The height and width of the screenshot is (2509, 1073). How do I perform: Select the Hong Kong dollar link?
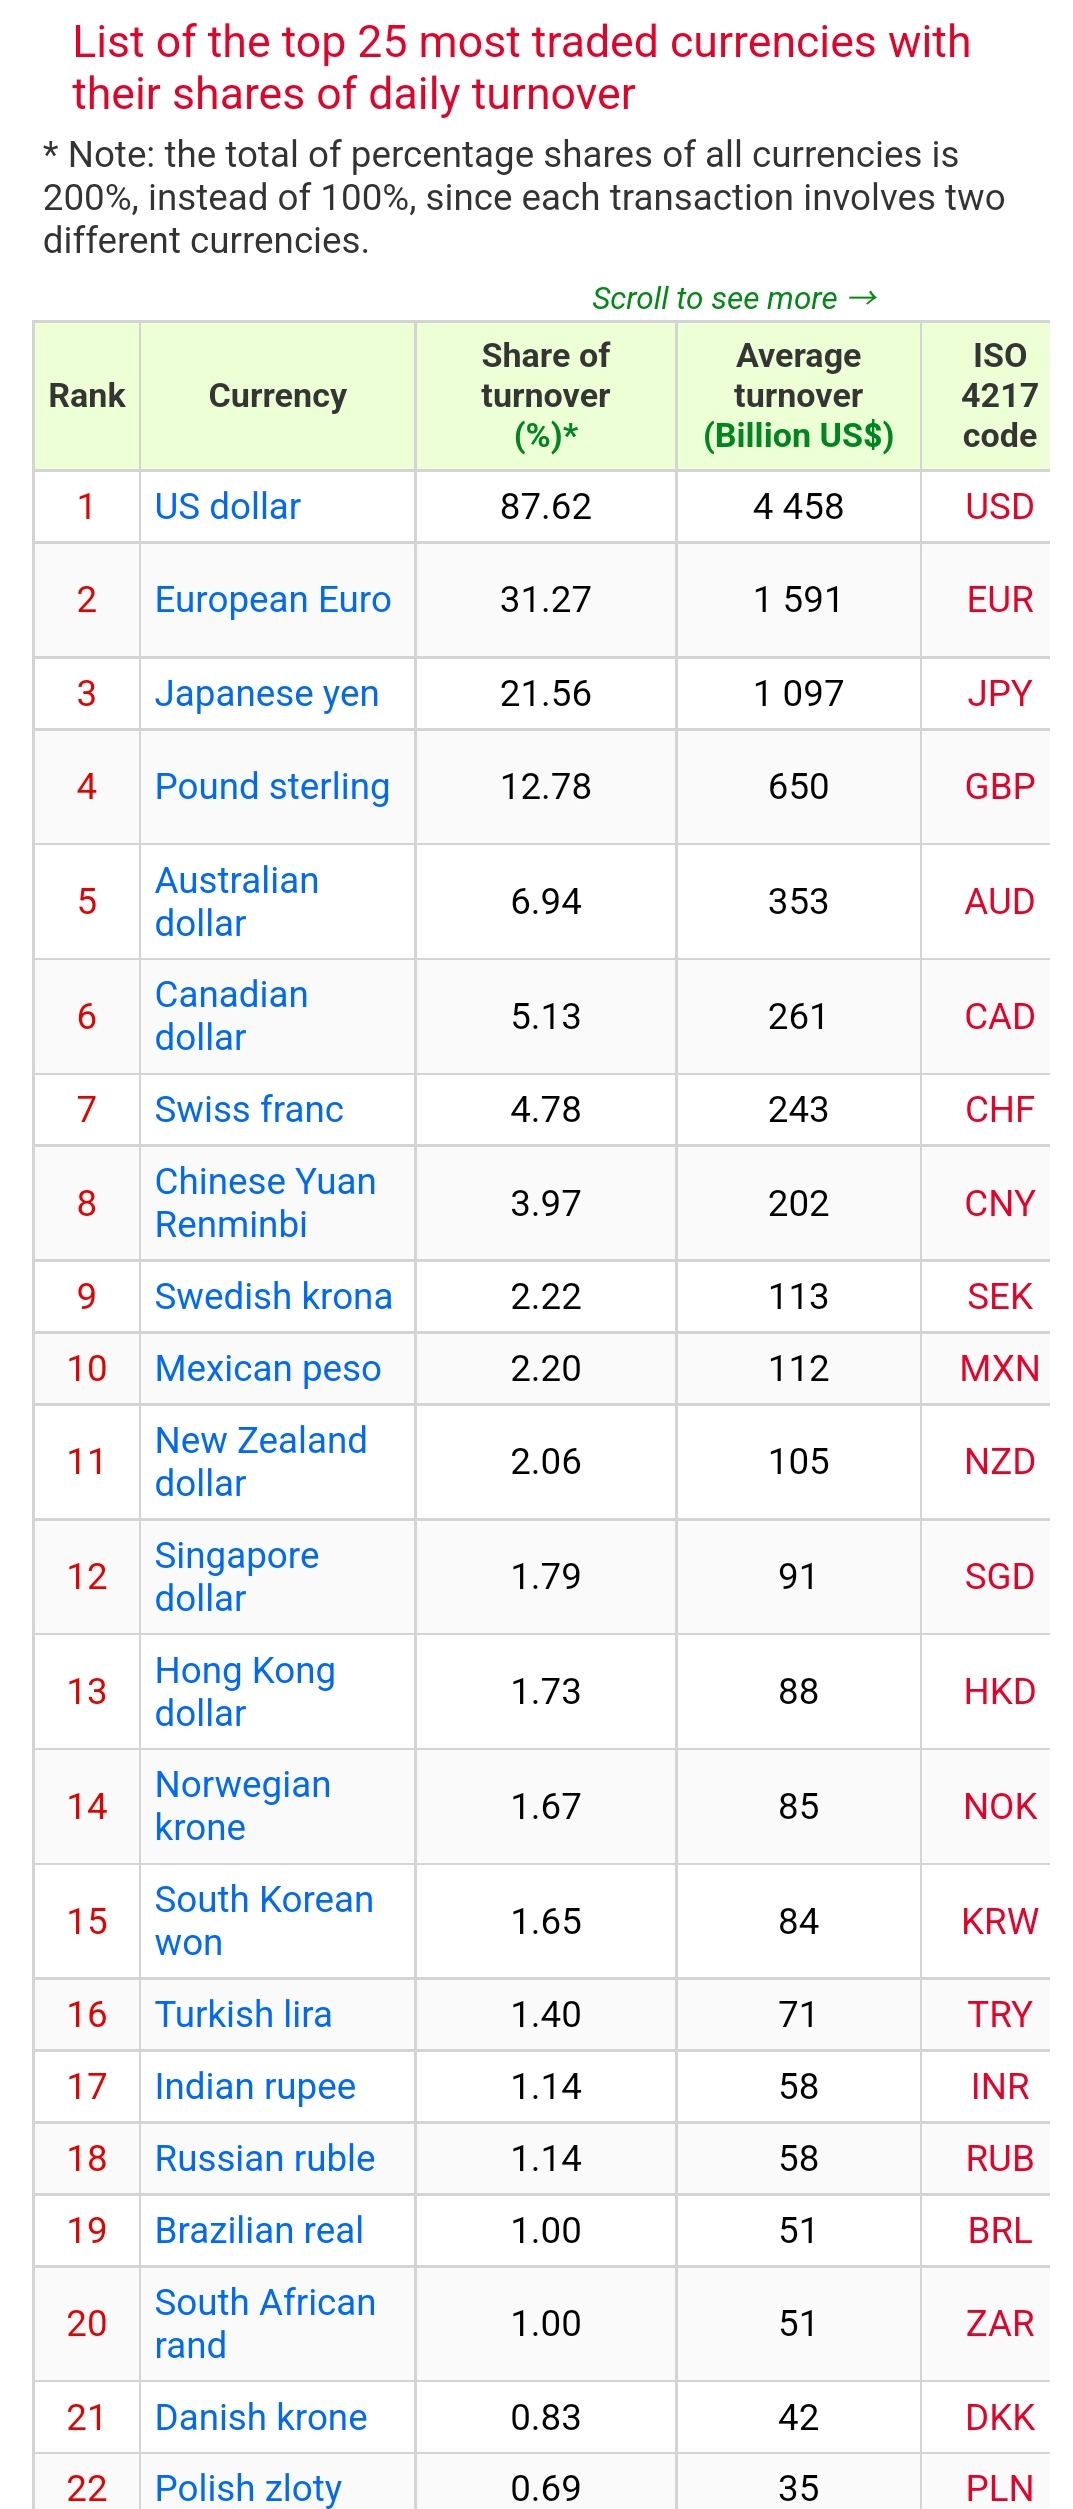pyautogui.click(x=245, y=1691)
